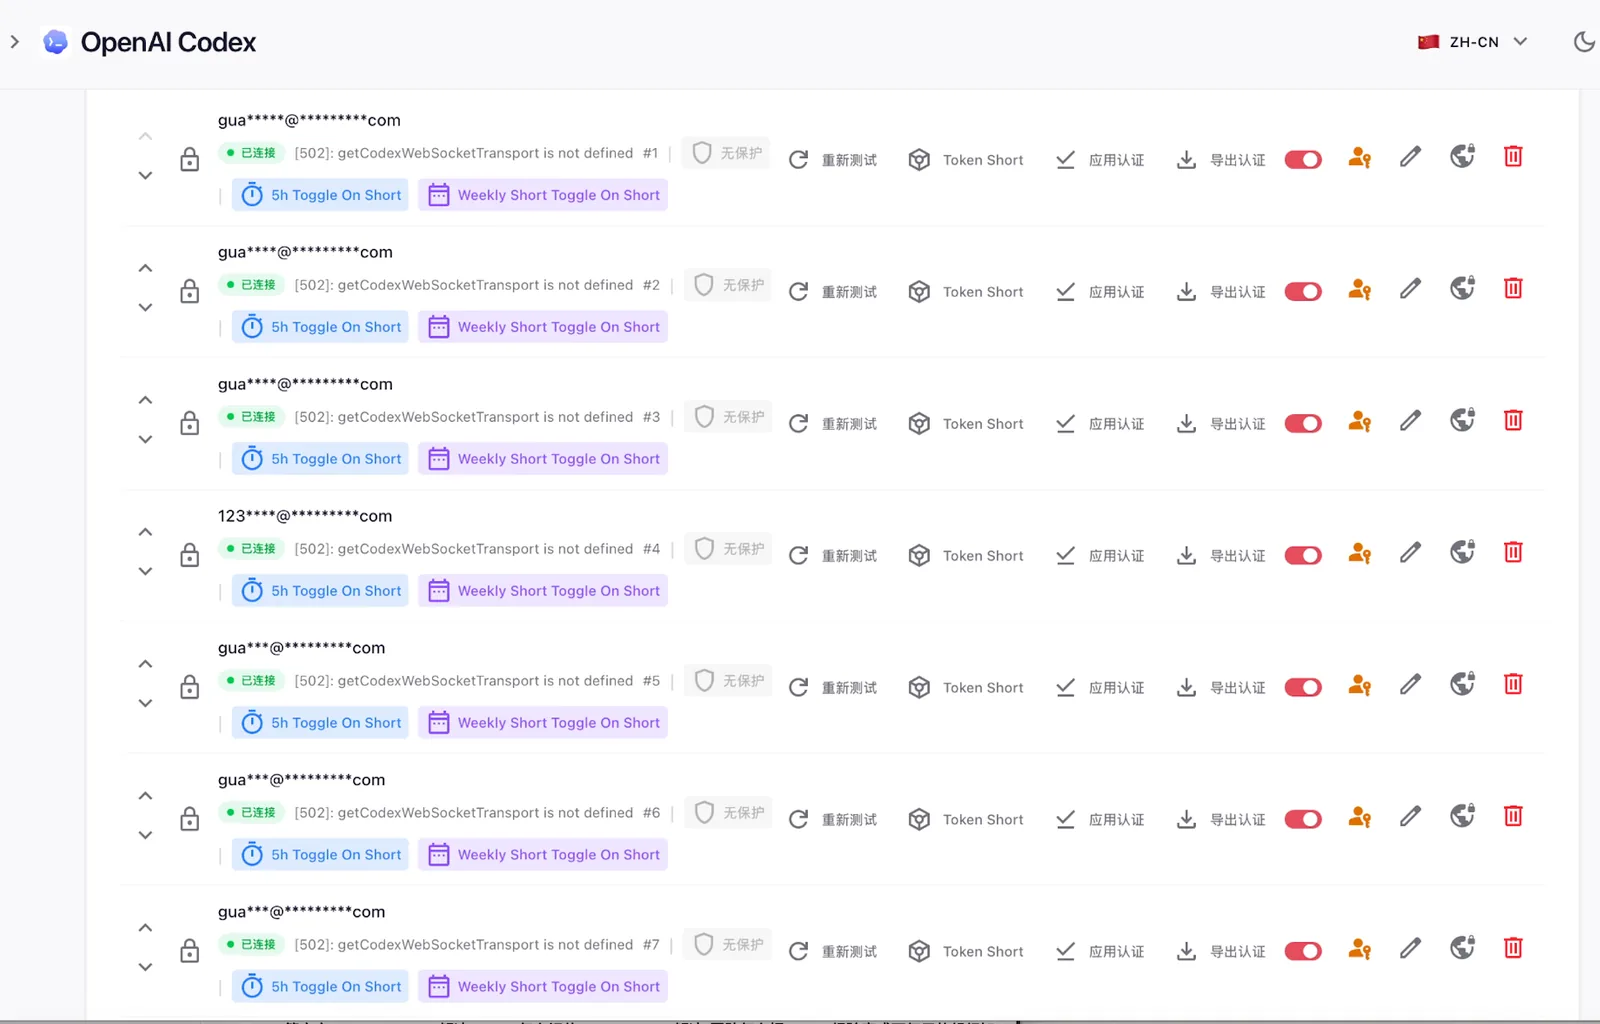Toggle the red switch on account #1
This screenshot has width=1600, height=1024.
coord(1303,160)
